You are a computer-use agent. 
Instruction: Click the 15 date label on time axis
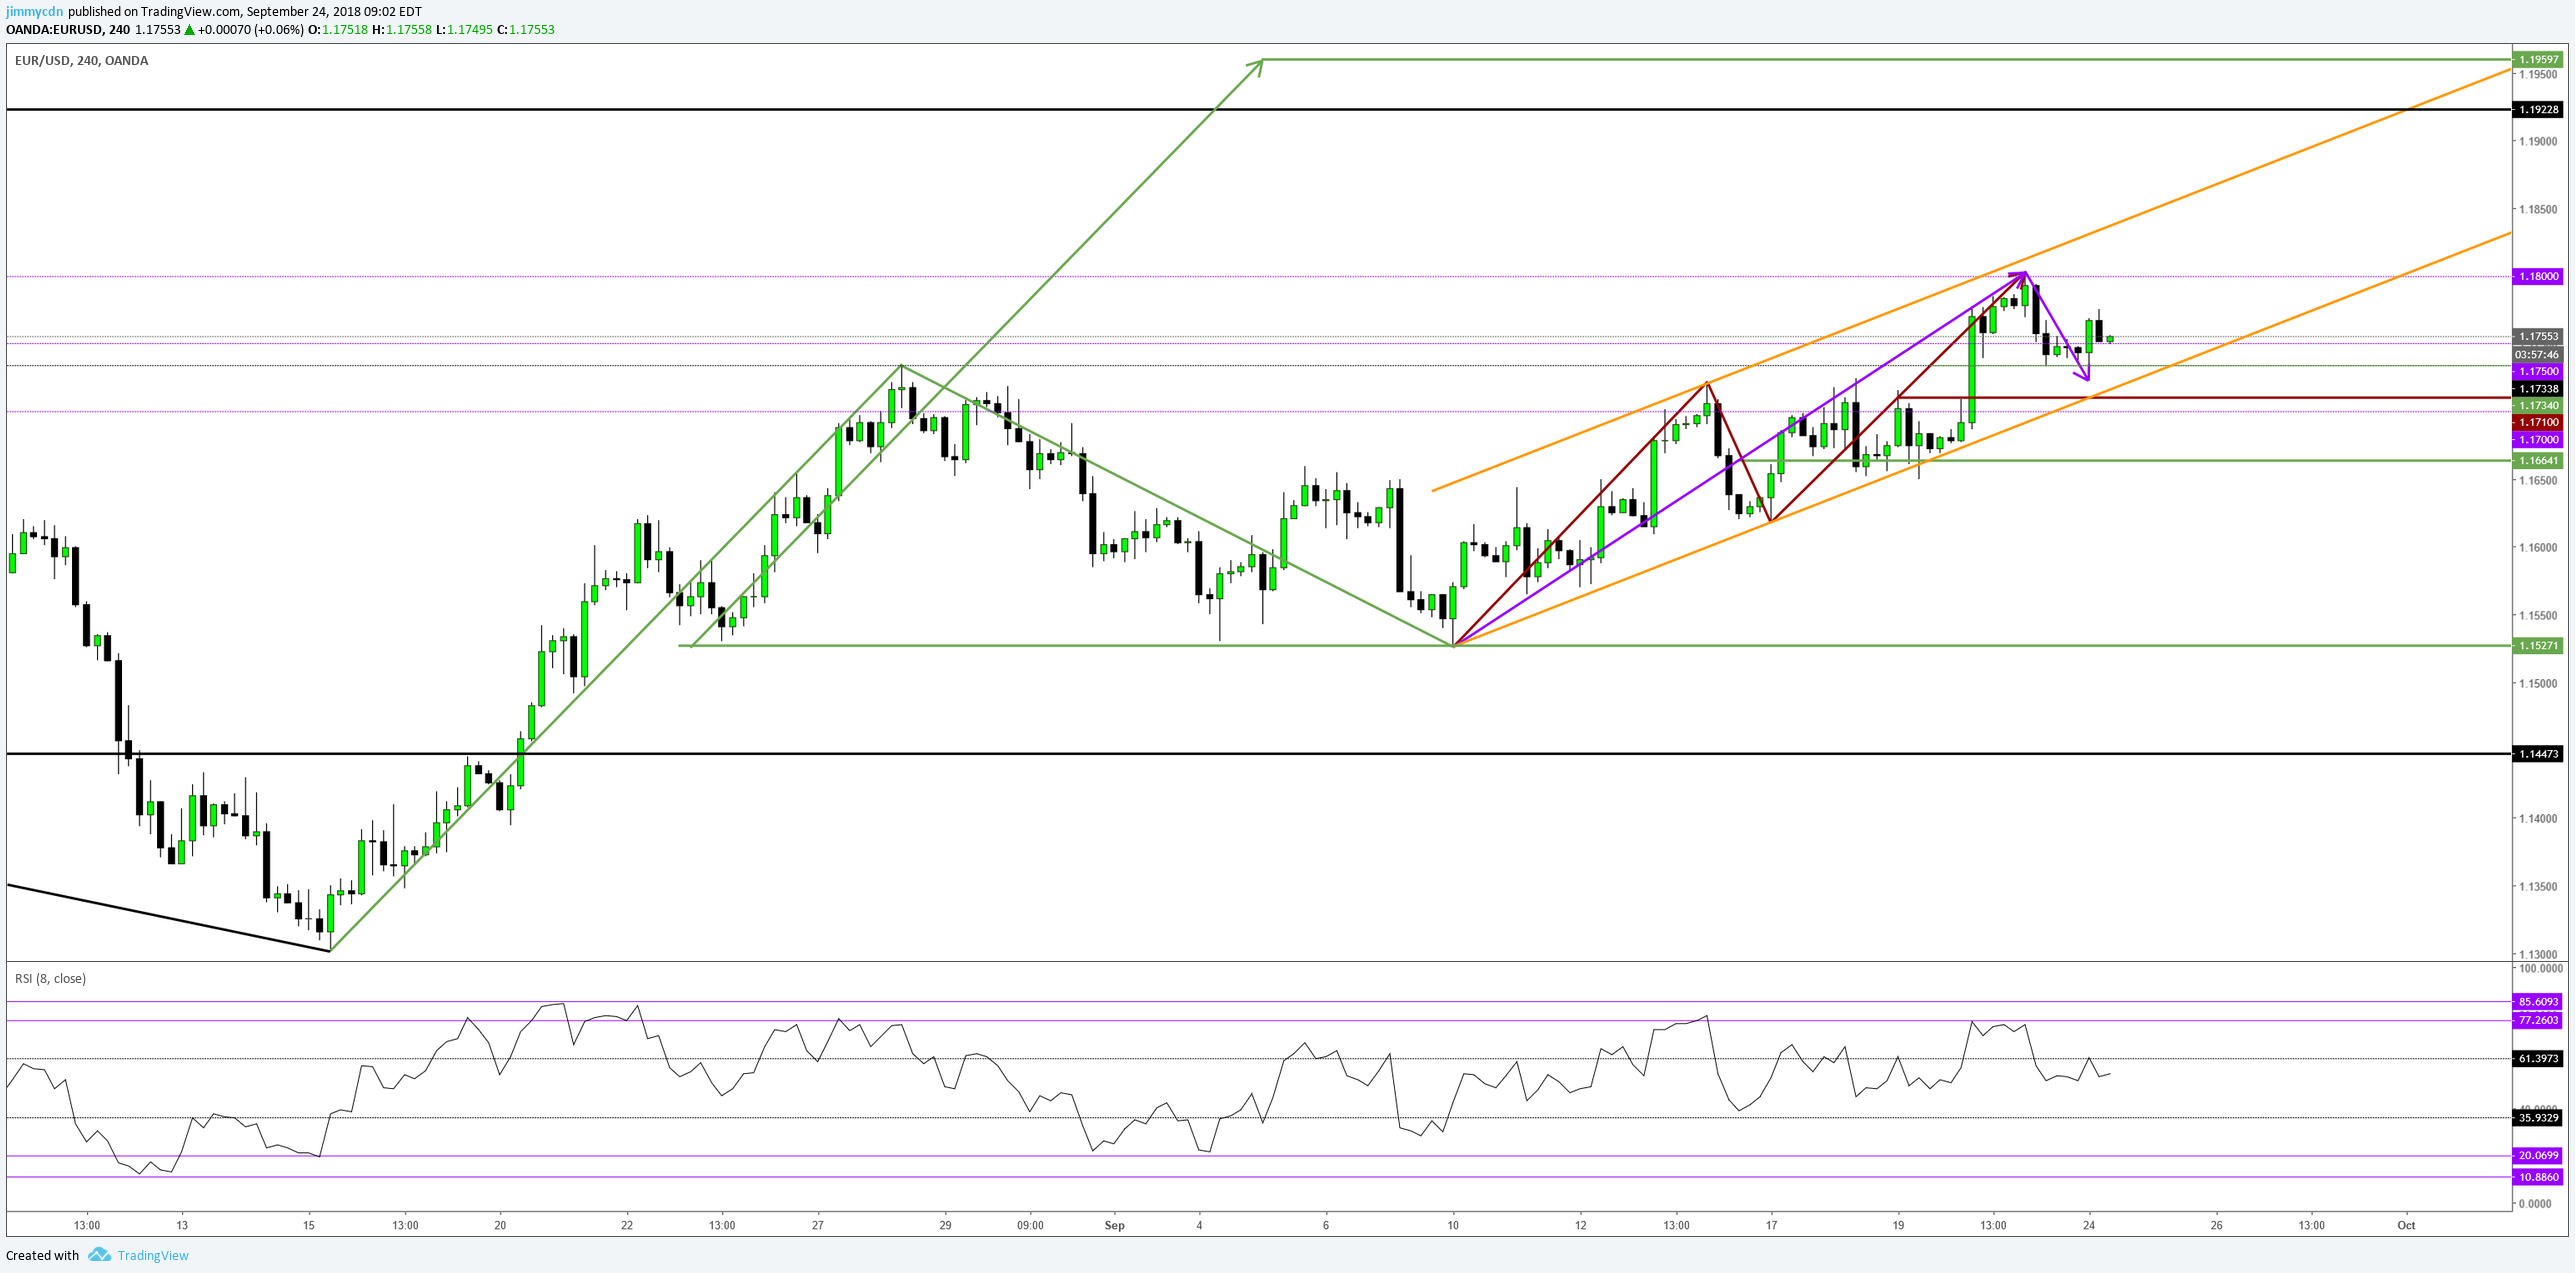[309, 1225]
